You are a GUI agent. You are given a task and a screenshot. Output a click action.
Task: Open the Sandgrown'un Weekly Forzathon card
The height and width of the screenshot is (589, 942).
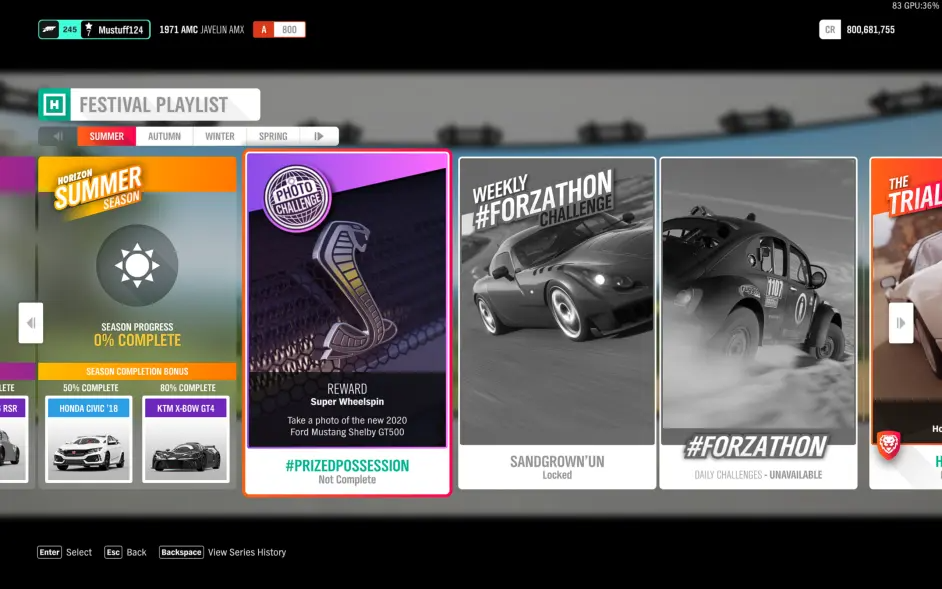[557, 323]
